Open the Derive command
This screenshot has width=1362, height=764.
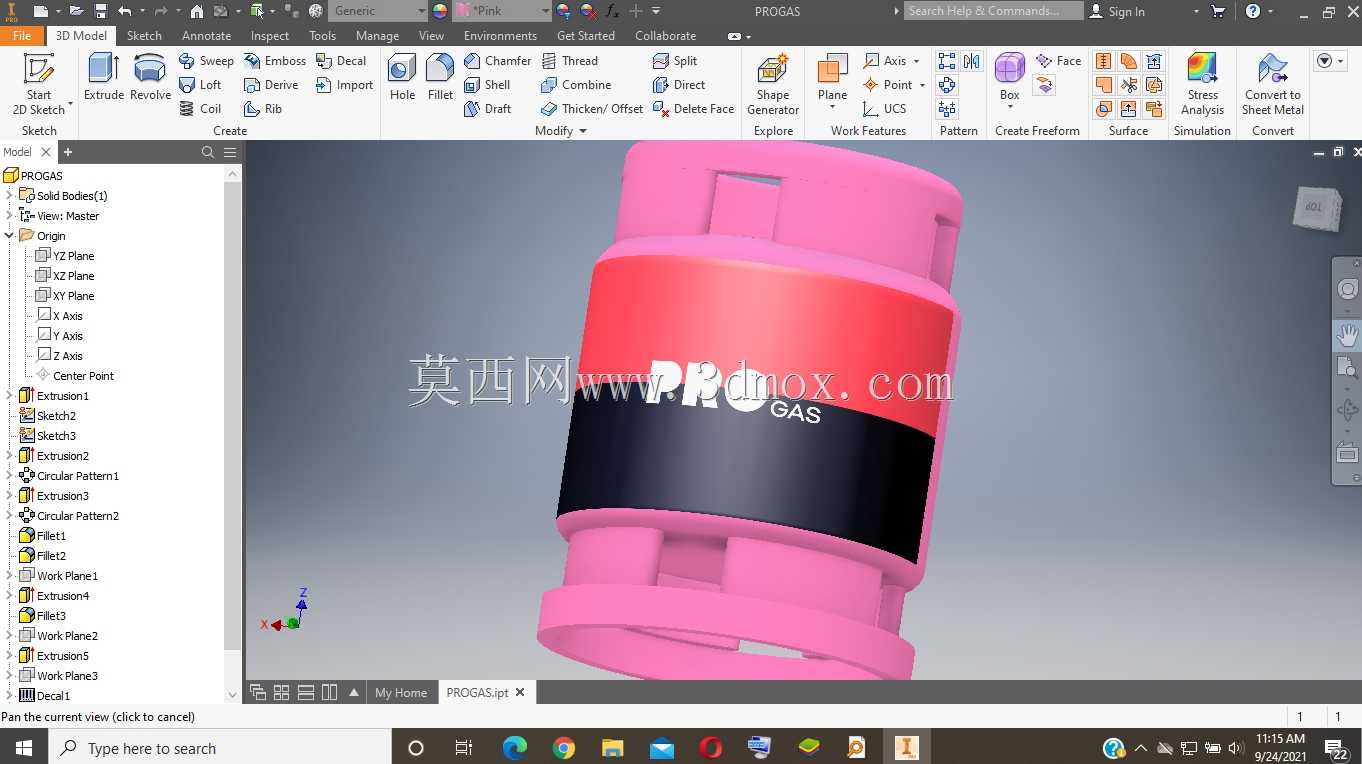tap(271, 85)
